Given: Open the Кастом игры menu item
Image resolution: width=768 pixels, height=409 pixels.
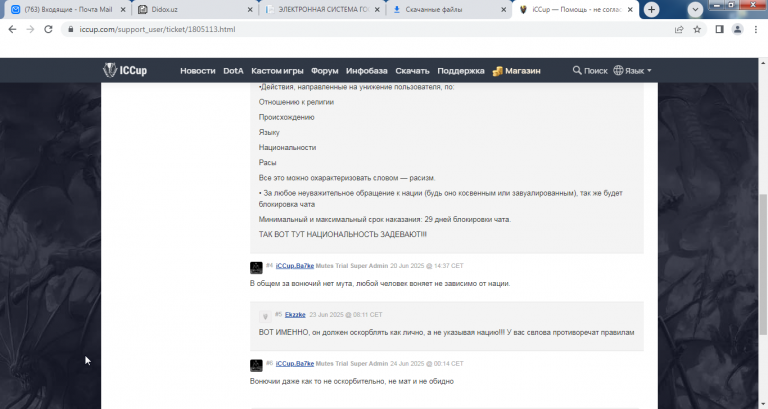Looking at the screenshot, I should pos(277,71).
